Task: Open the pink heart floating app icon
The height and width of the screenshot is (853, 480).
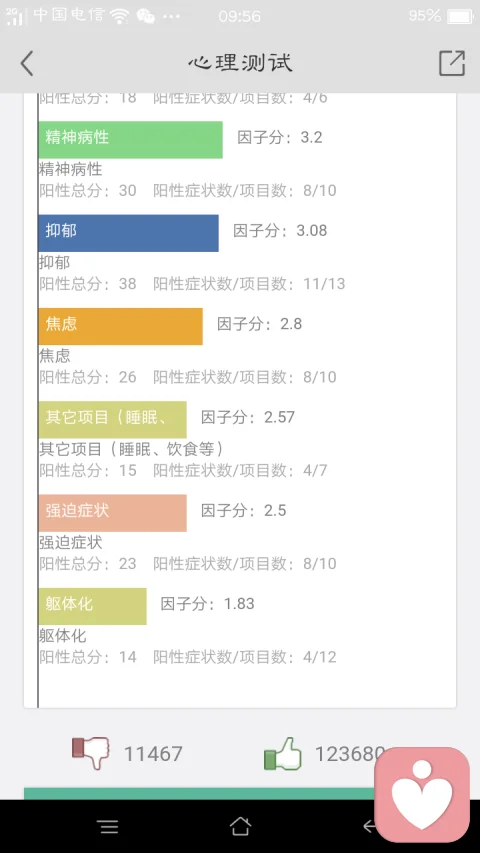Action: (422, 794)
